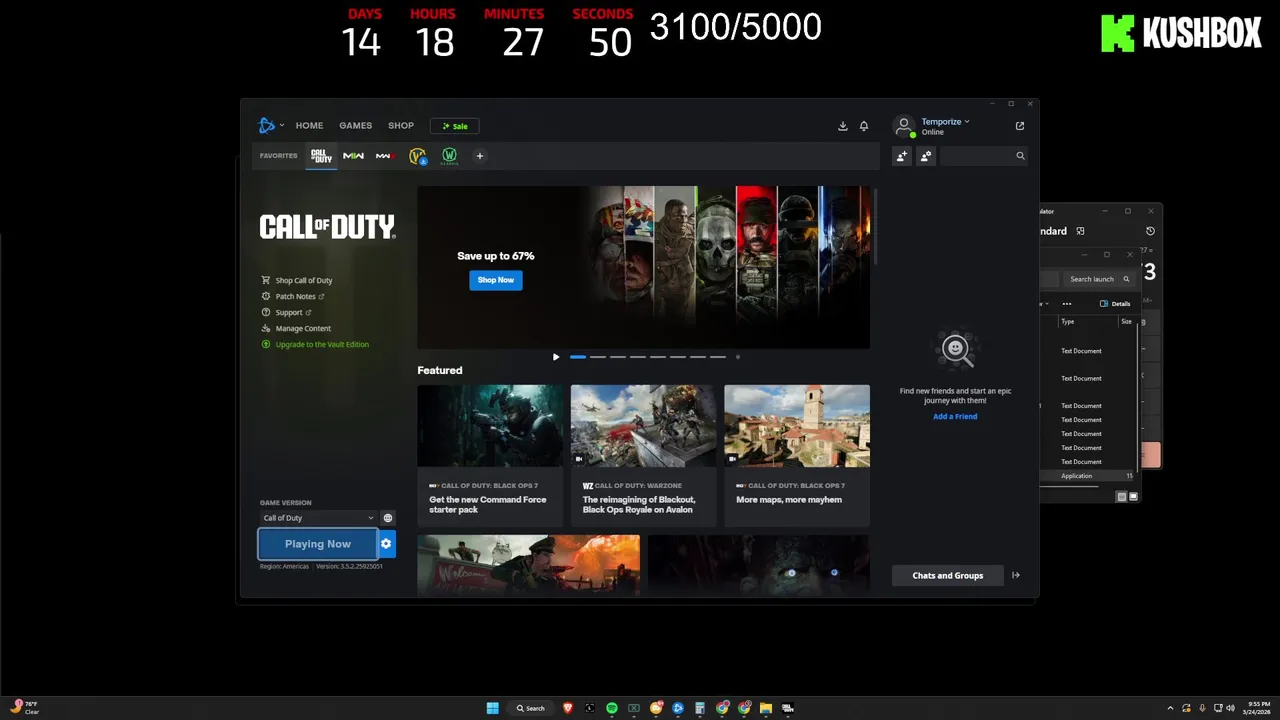Select the MWII game icon in favorites
Screen dimensions: 1280x720
353,156
